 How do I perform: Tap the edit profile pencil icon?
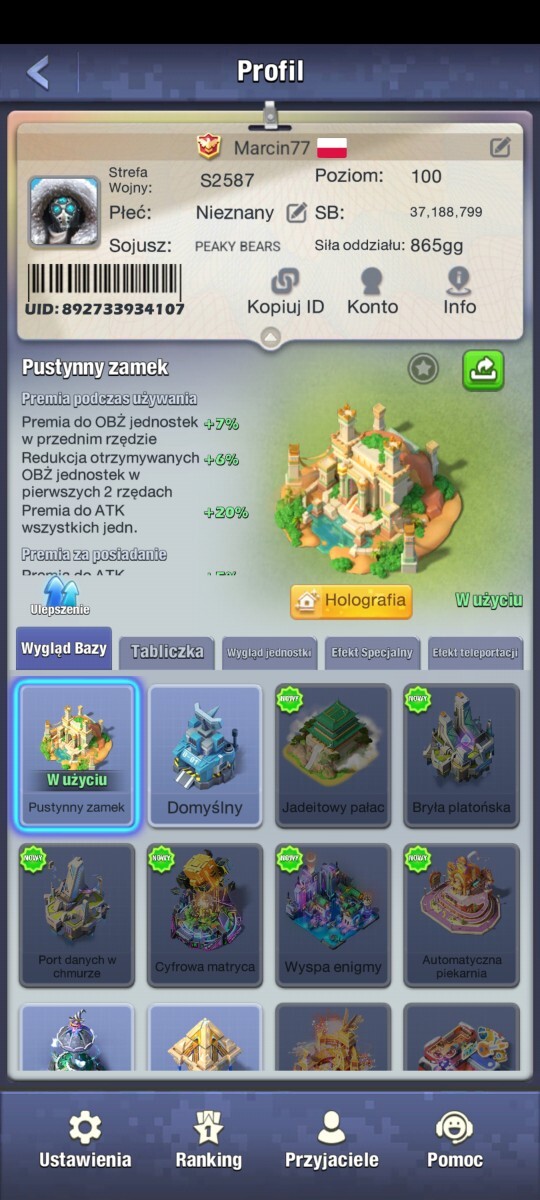[x=500, y=147]
